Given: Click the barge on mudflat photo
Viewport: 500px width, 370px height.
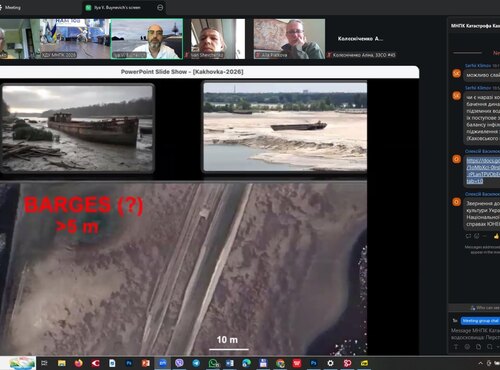Looking at the screenshot, I should click(x=77, y=128).
